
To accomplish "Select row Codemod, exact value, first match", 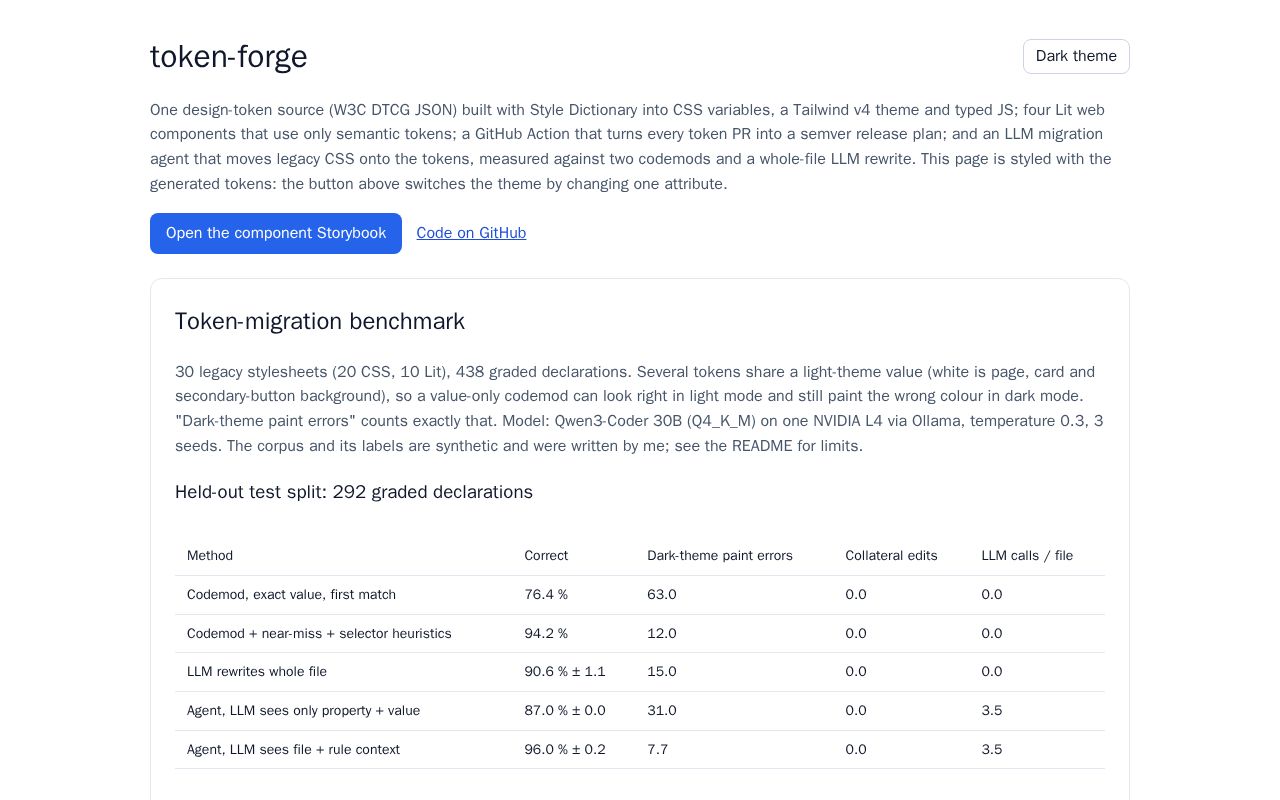I will coord(640,595).
